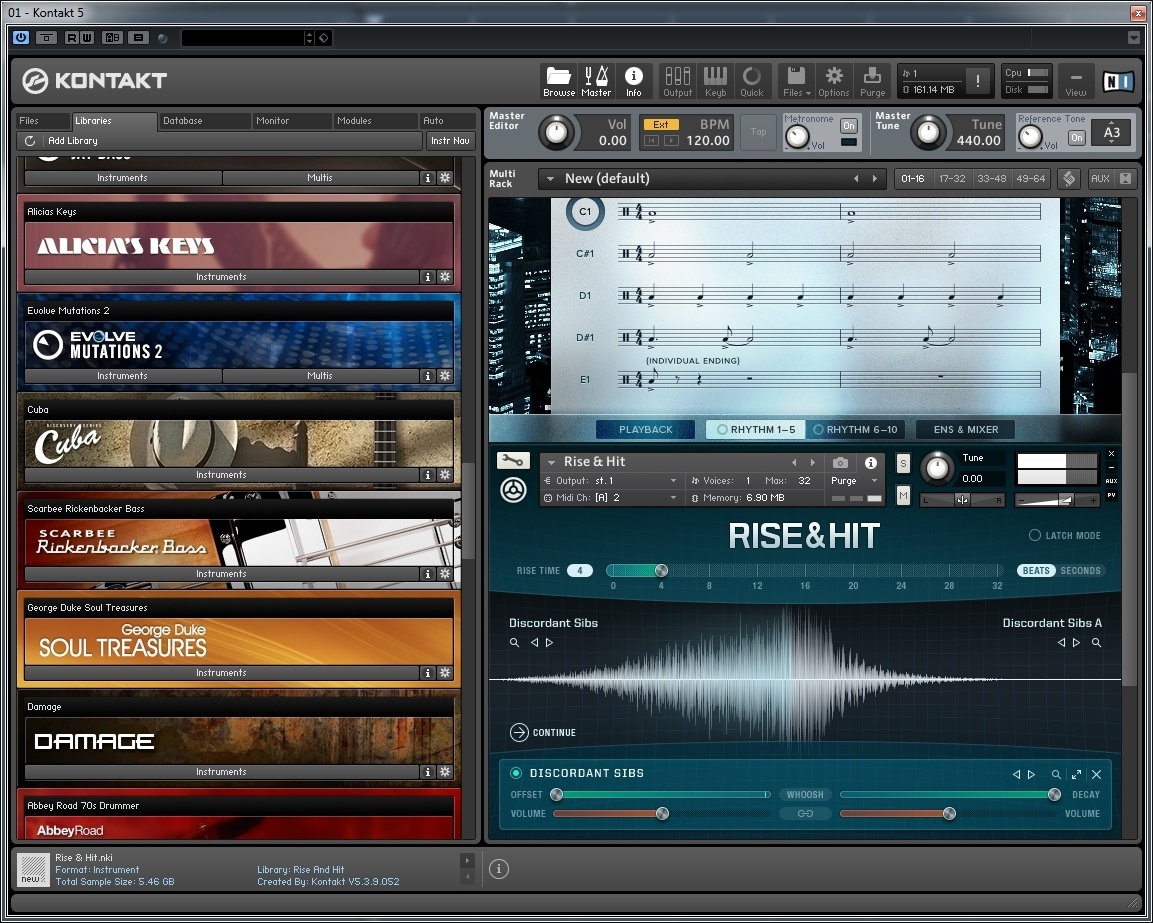Open Cuba library info icon
Viewport: 1153px width, 923px height.
point(428,474)
